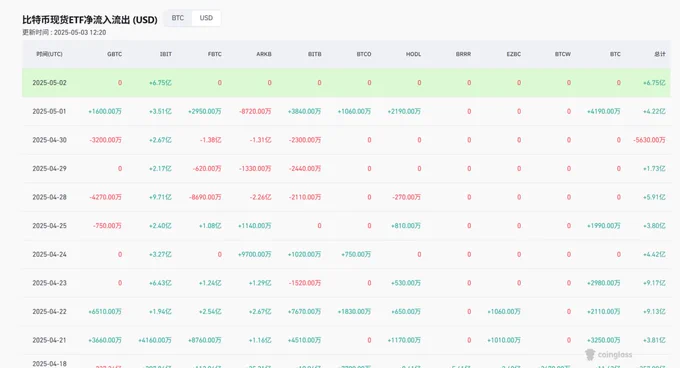The width and height of the screenshot is (680, 368).
Task: Click the BRRR column header
Action: click(x=463, y=54)
